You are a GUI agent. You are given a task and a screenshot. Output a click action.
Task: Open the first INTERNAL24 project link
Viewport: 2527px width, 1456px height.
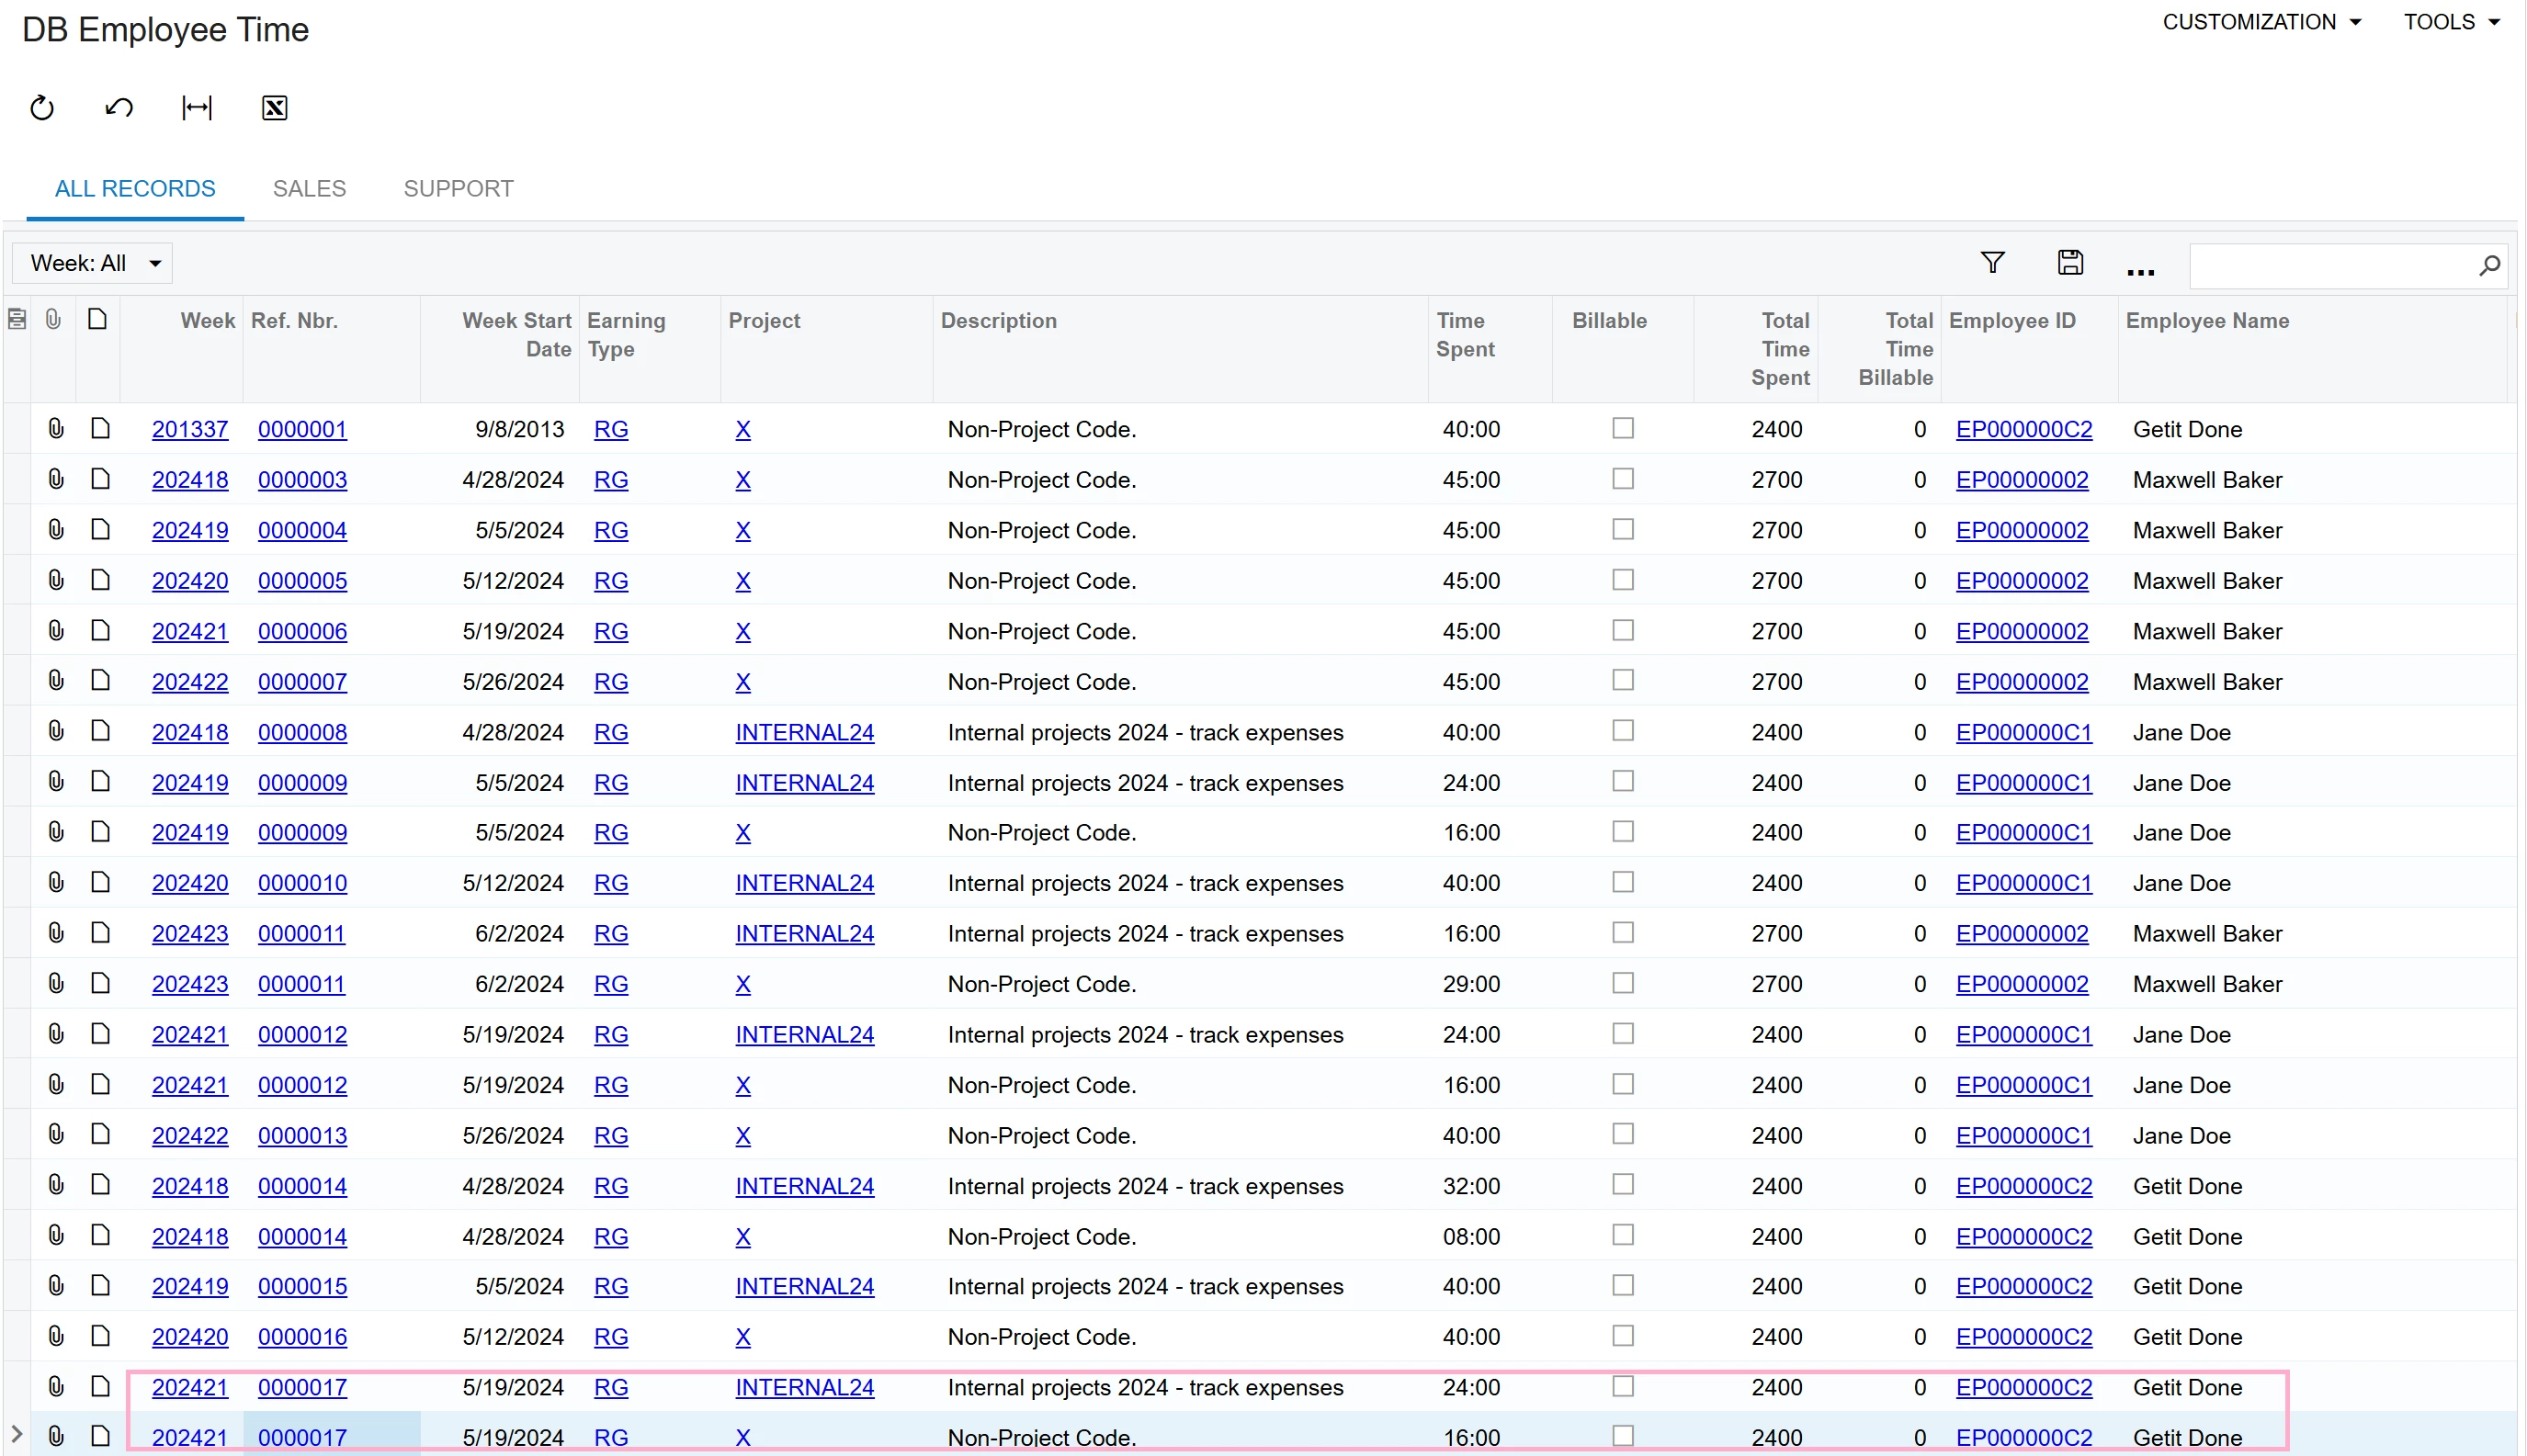(x=804, y=732)
